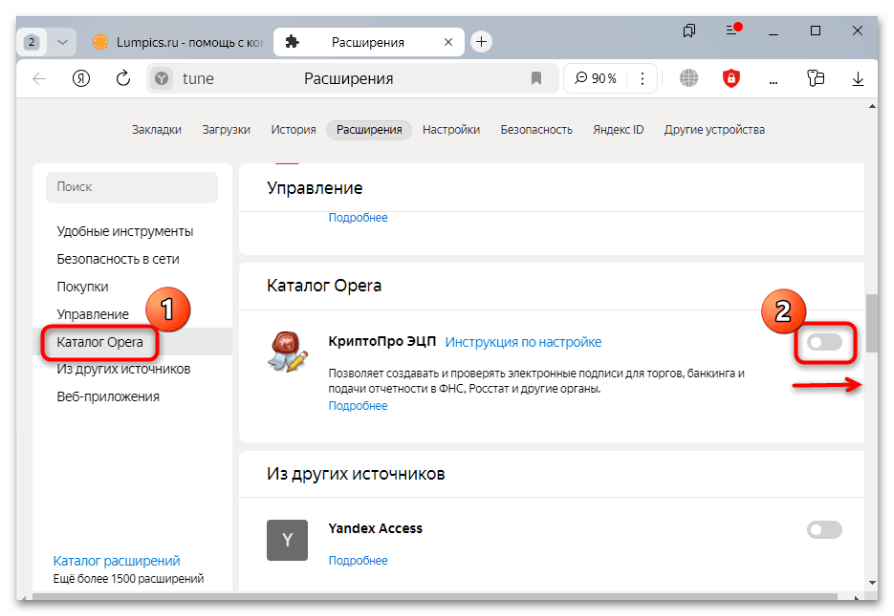
Task: Open Инструкция по настройке link
Action: pos(523,342)
